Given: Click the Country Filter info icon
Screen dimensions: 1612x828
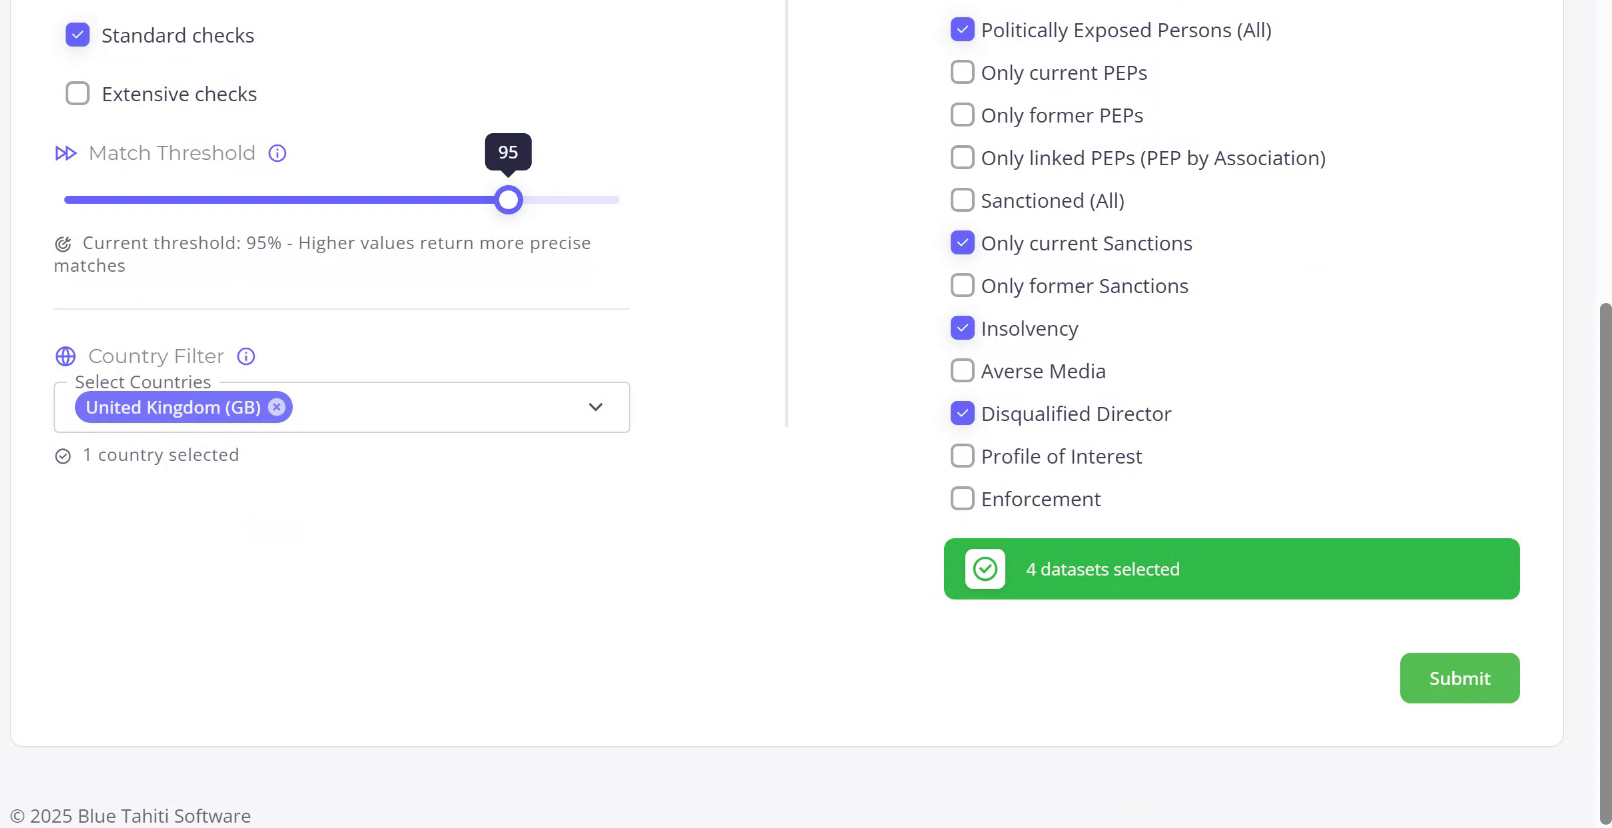Looking at the screenshot, I should coord(246,356).
